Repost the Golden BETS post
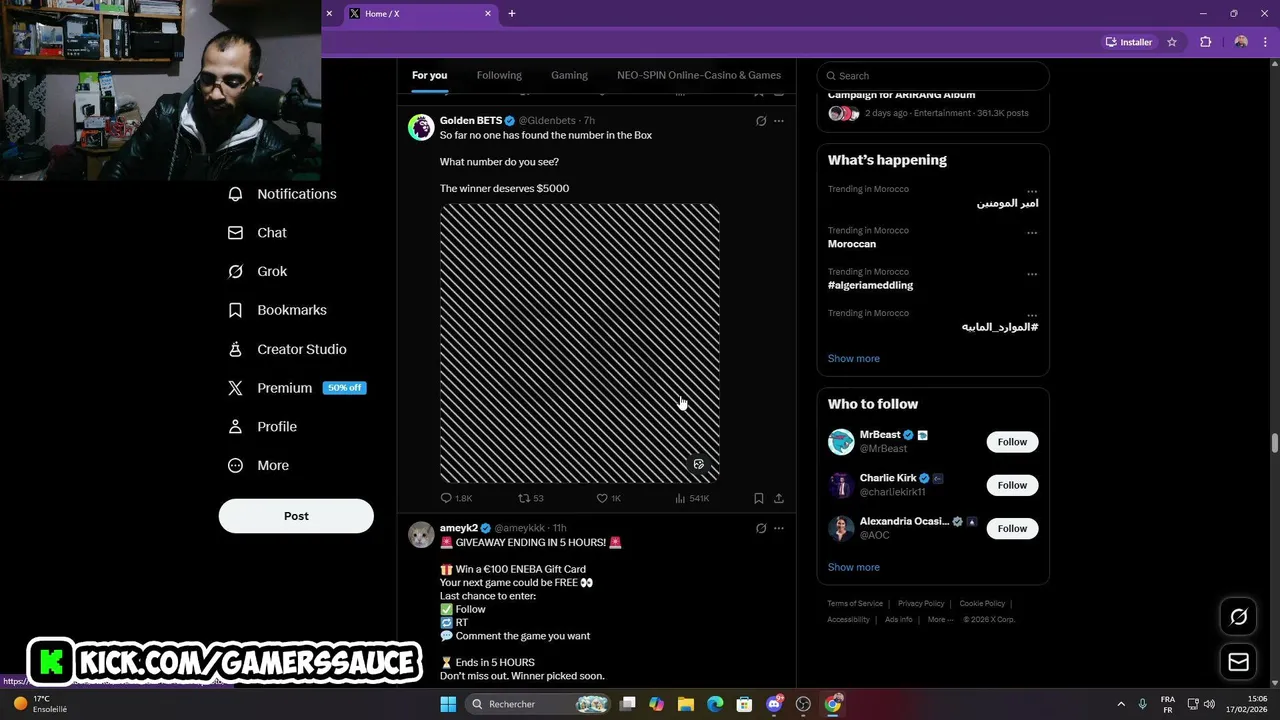Screen dimensions: 1280x720 point(531,498)
